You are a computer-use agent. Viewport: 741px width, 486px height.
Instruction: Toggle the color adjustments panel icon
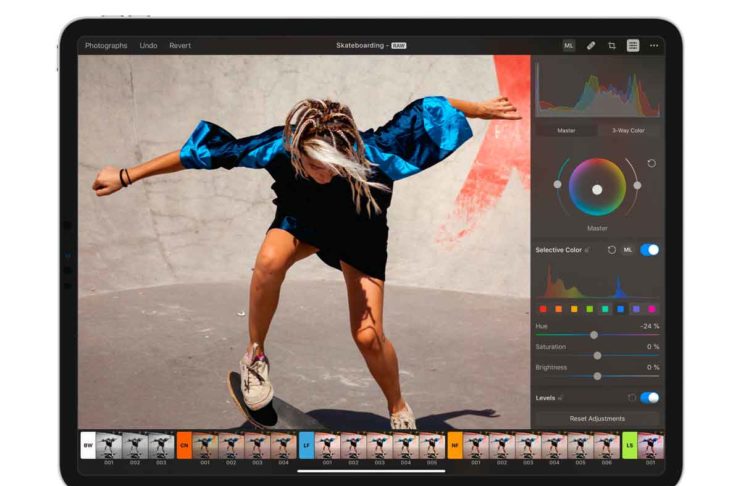(x=633, y=45)
